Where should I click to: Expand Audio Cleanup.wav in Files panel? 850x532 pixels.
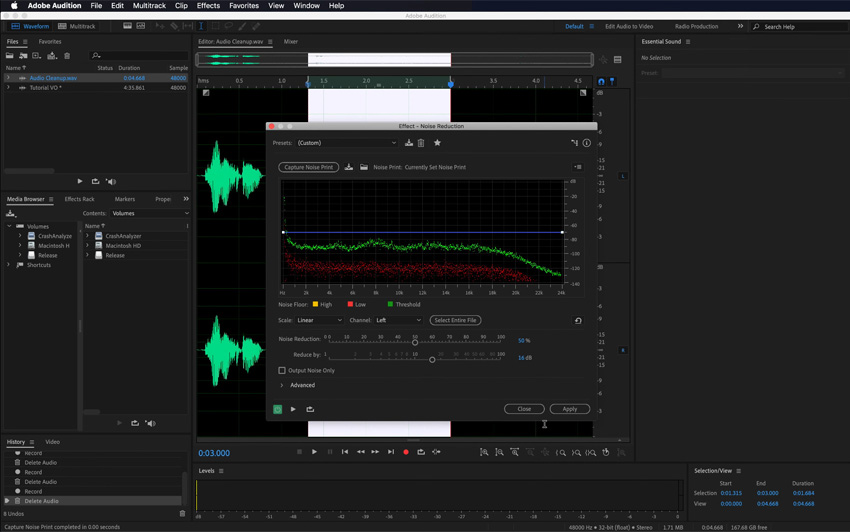[8, 78]
